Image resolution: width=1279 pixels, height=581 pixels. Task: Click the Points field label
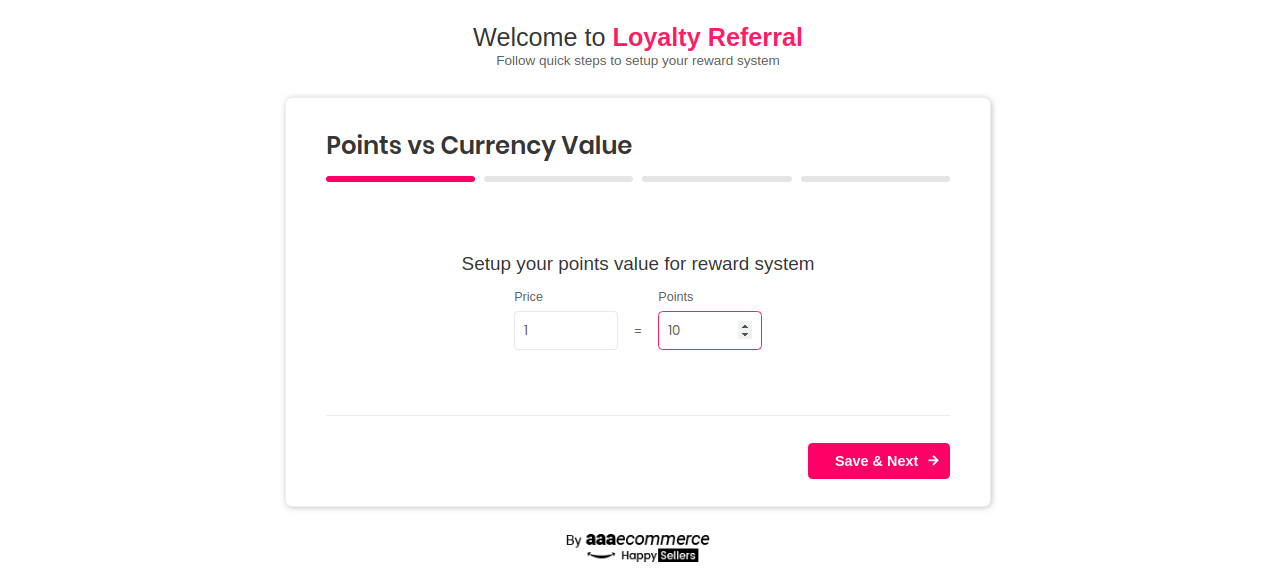pyautogui.click(x=675, y=297)
